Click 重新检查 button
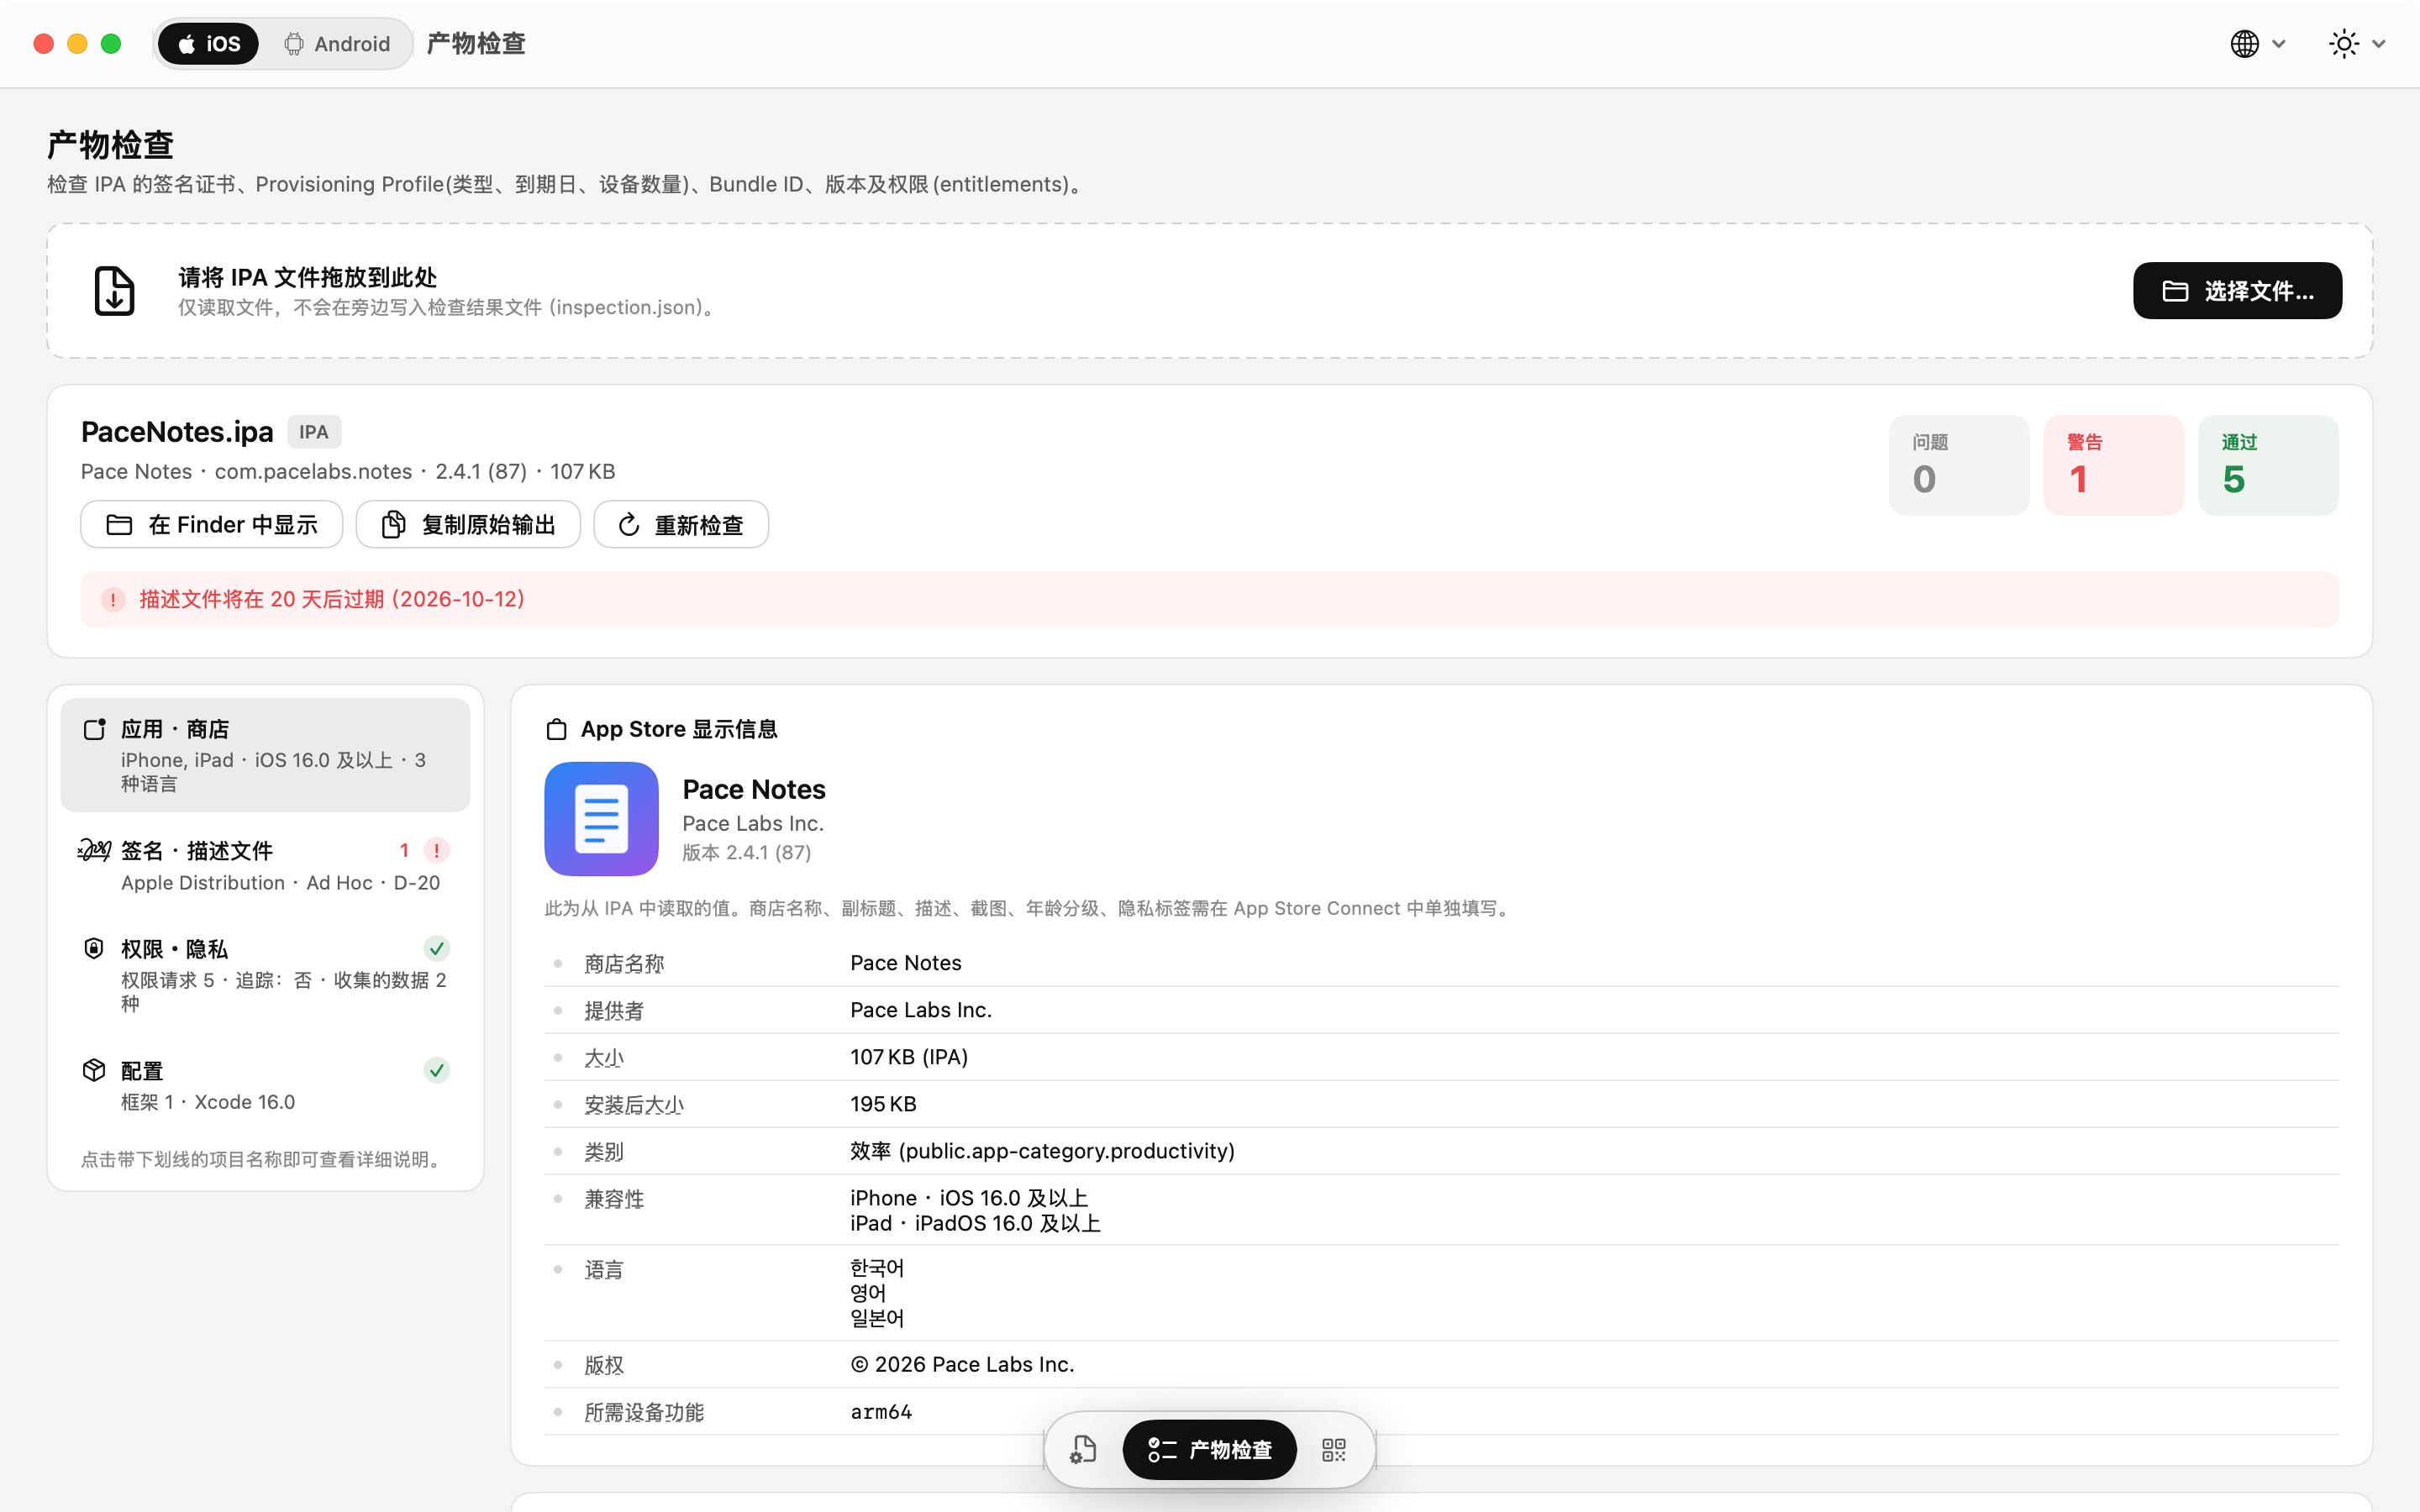Screen dimensions: 2420x1512 click(681, 525)
